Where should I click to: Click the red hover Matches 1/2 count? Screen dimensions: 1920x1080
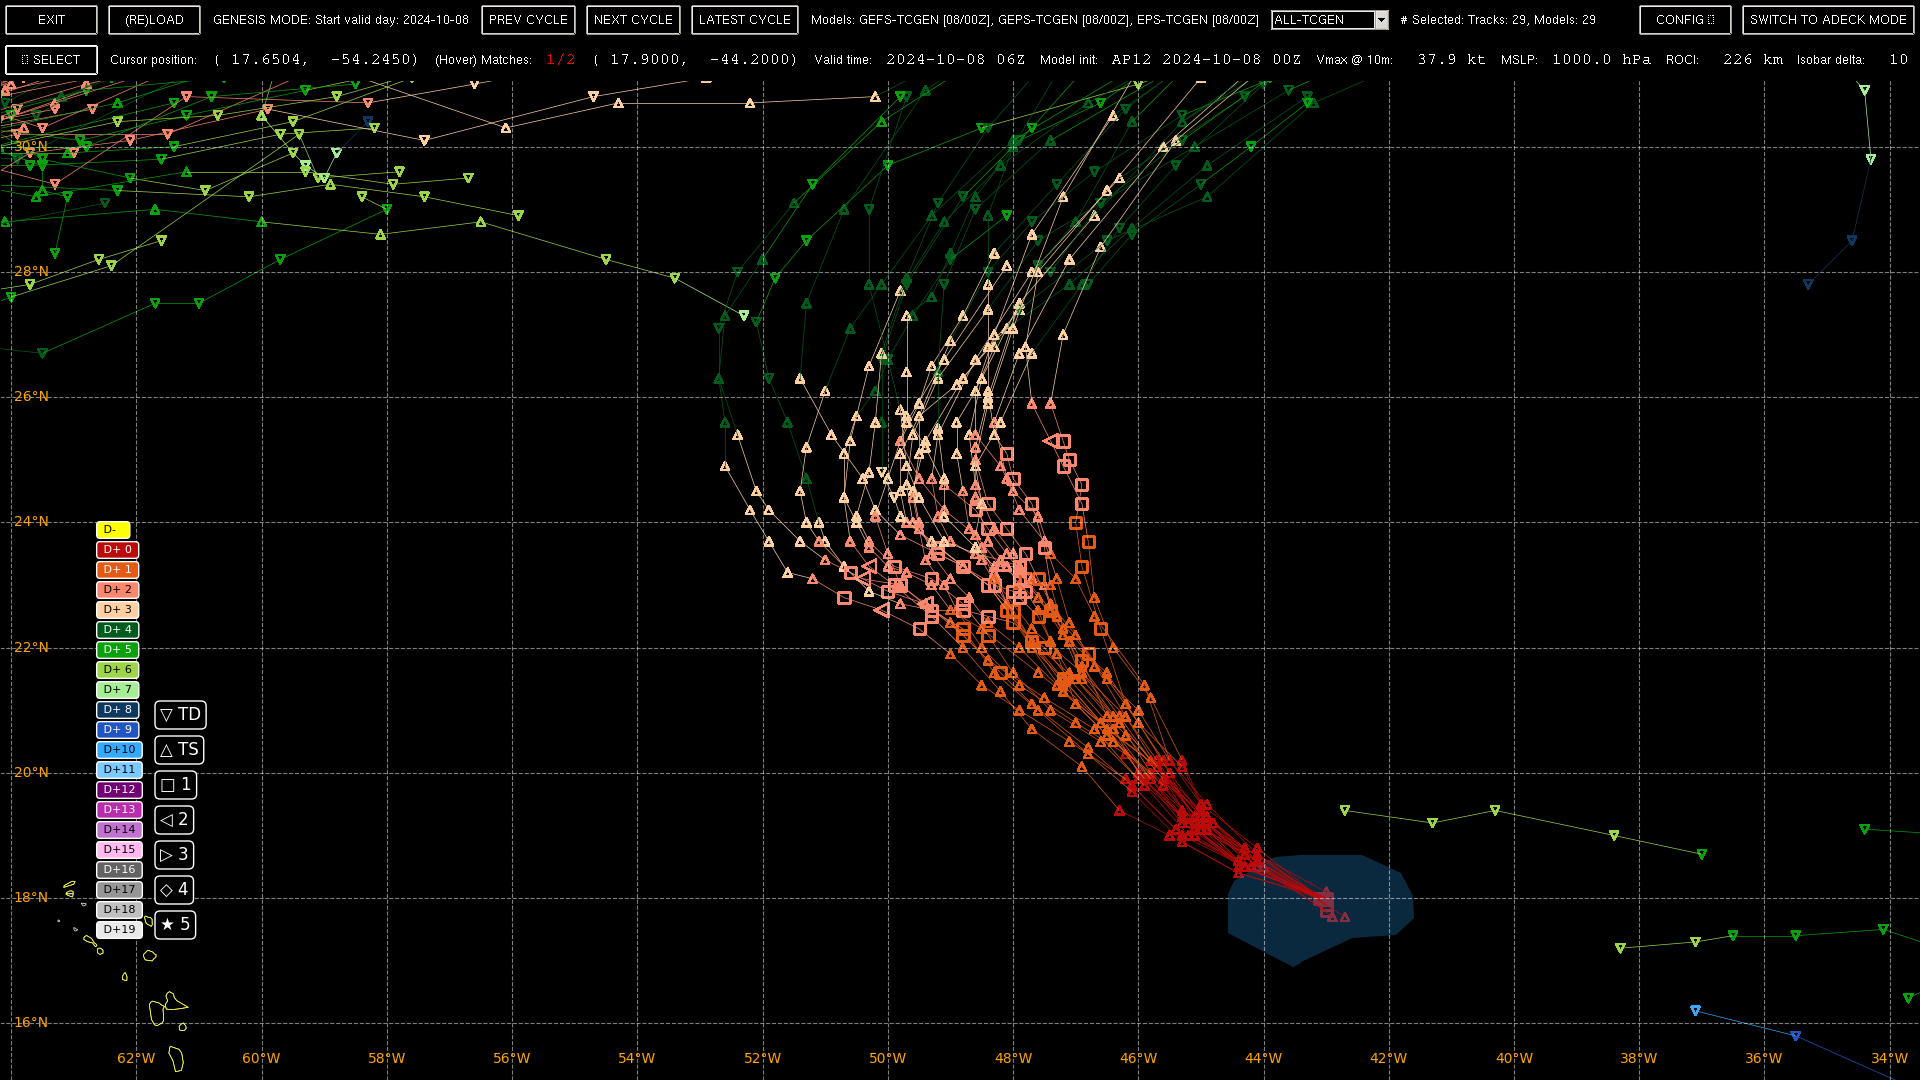(561, 60)
